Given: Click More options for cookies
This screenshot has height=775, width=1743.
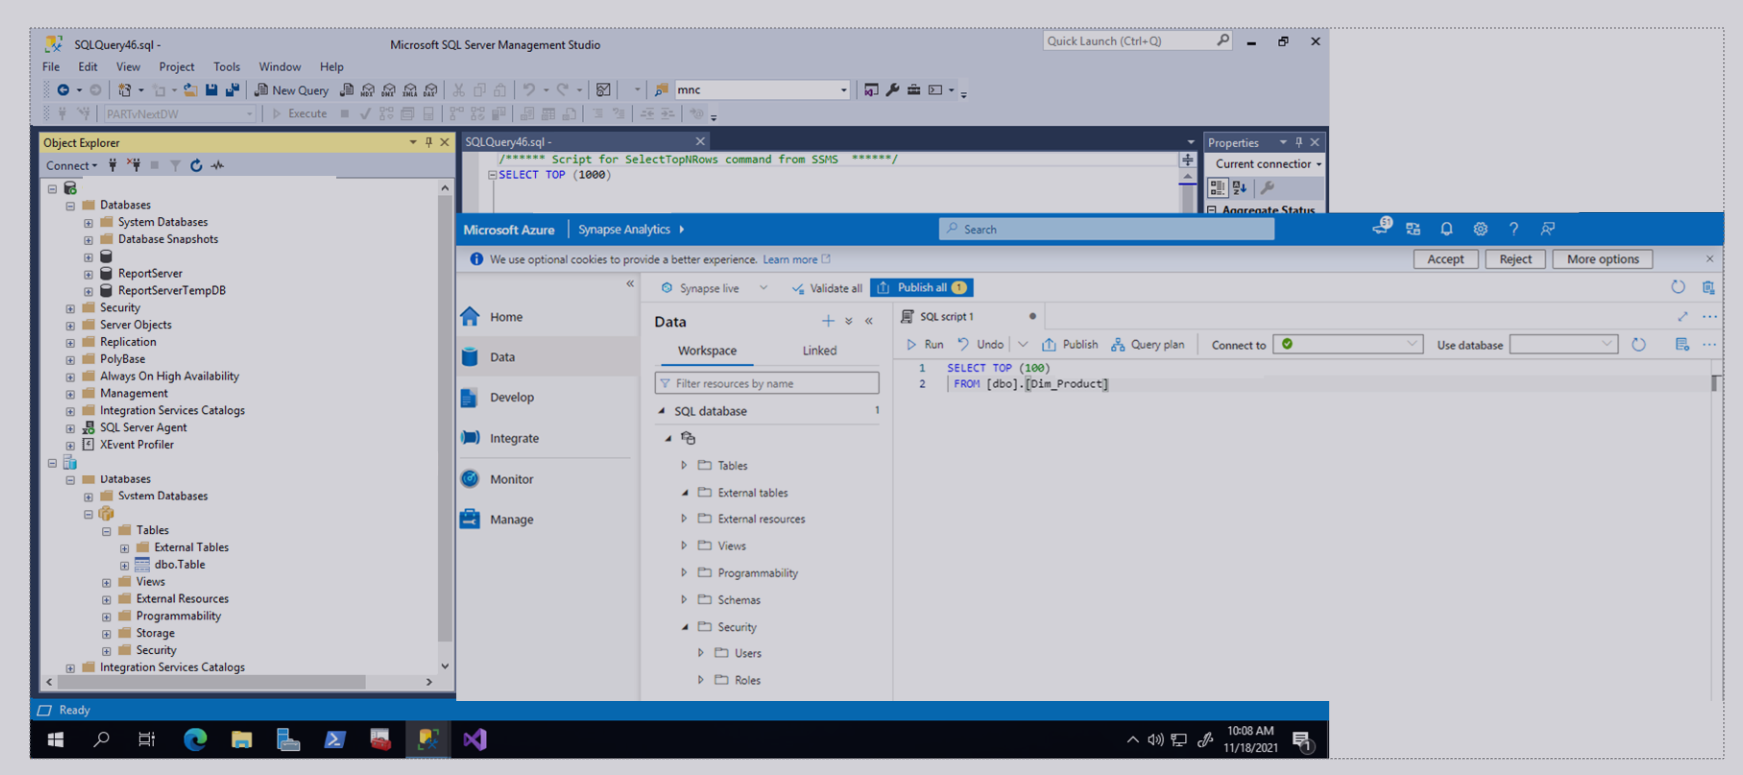Looking at the screenshot, I should click(1603, 259).
